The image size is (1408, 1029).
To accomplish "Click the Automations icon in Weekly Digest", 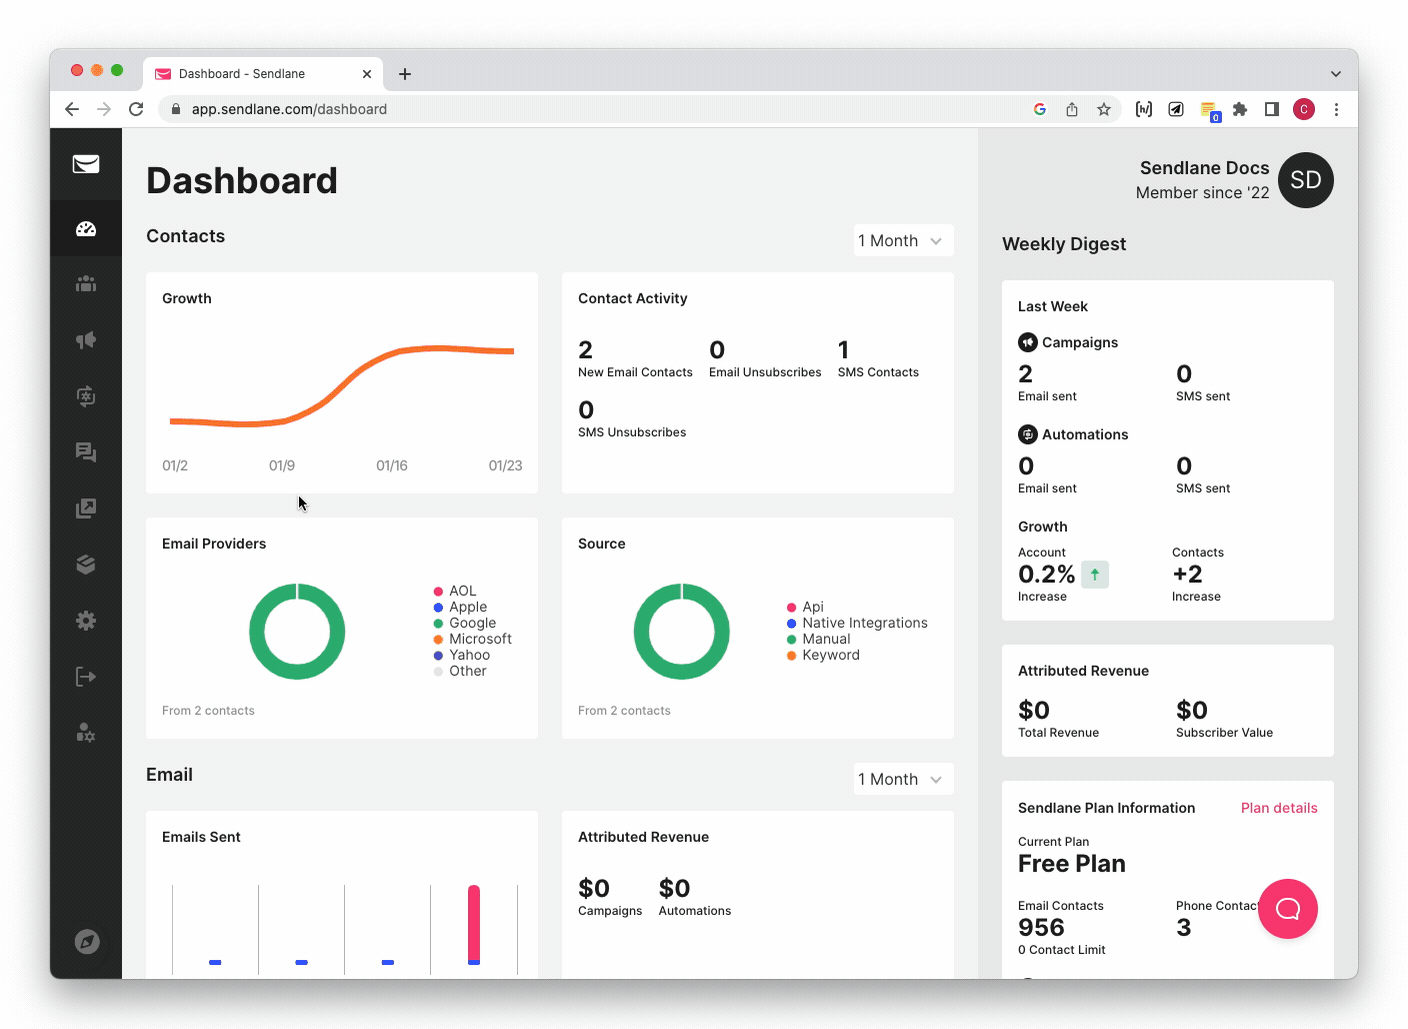I will pos(1028,434).
